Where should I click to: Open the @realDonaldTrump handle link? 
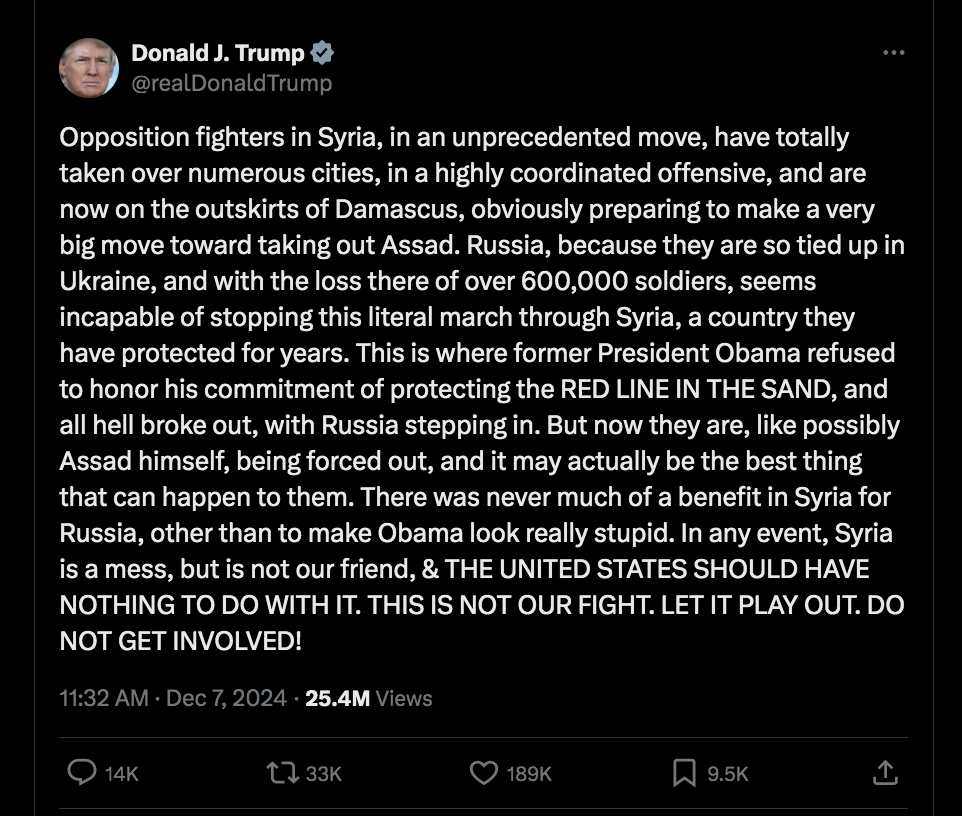point(231,83)
